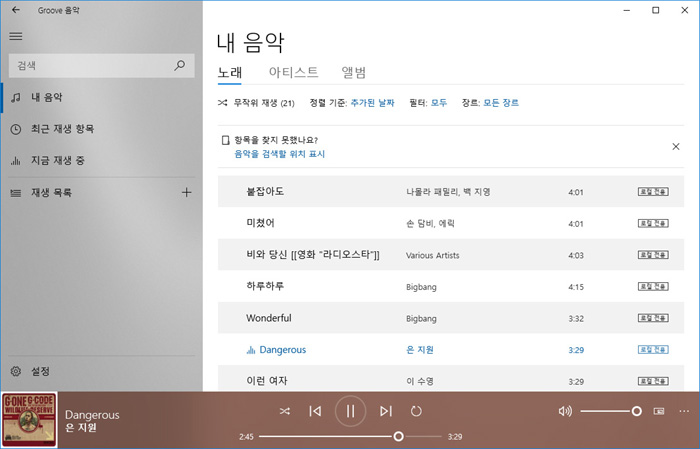
Task: Click local-only badge on 미쳤어 row
Action: coord(653,223)
